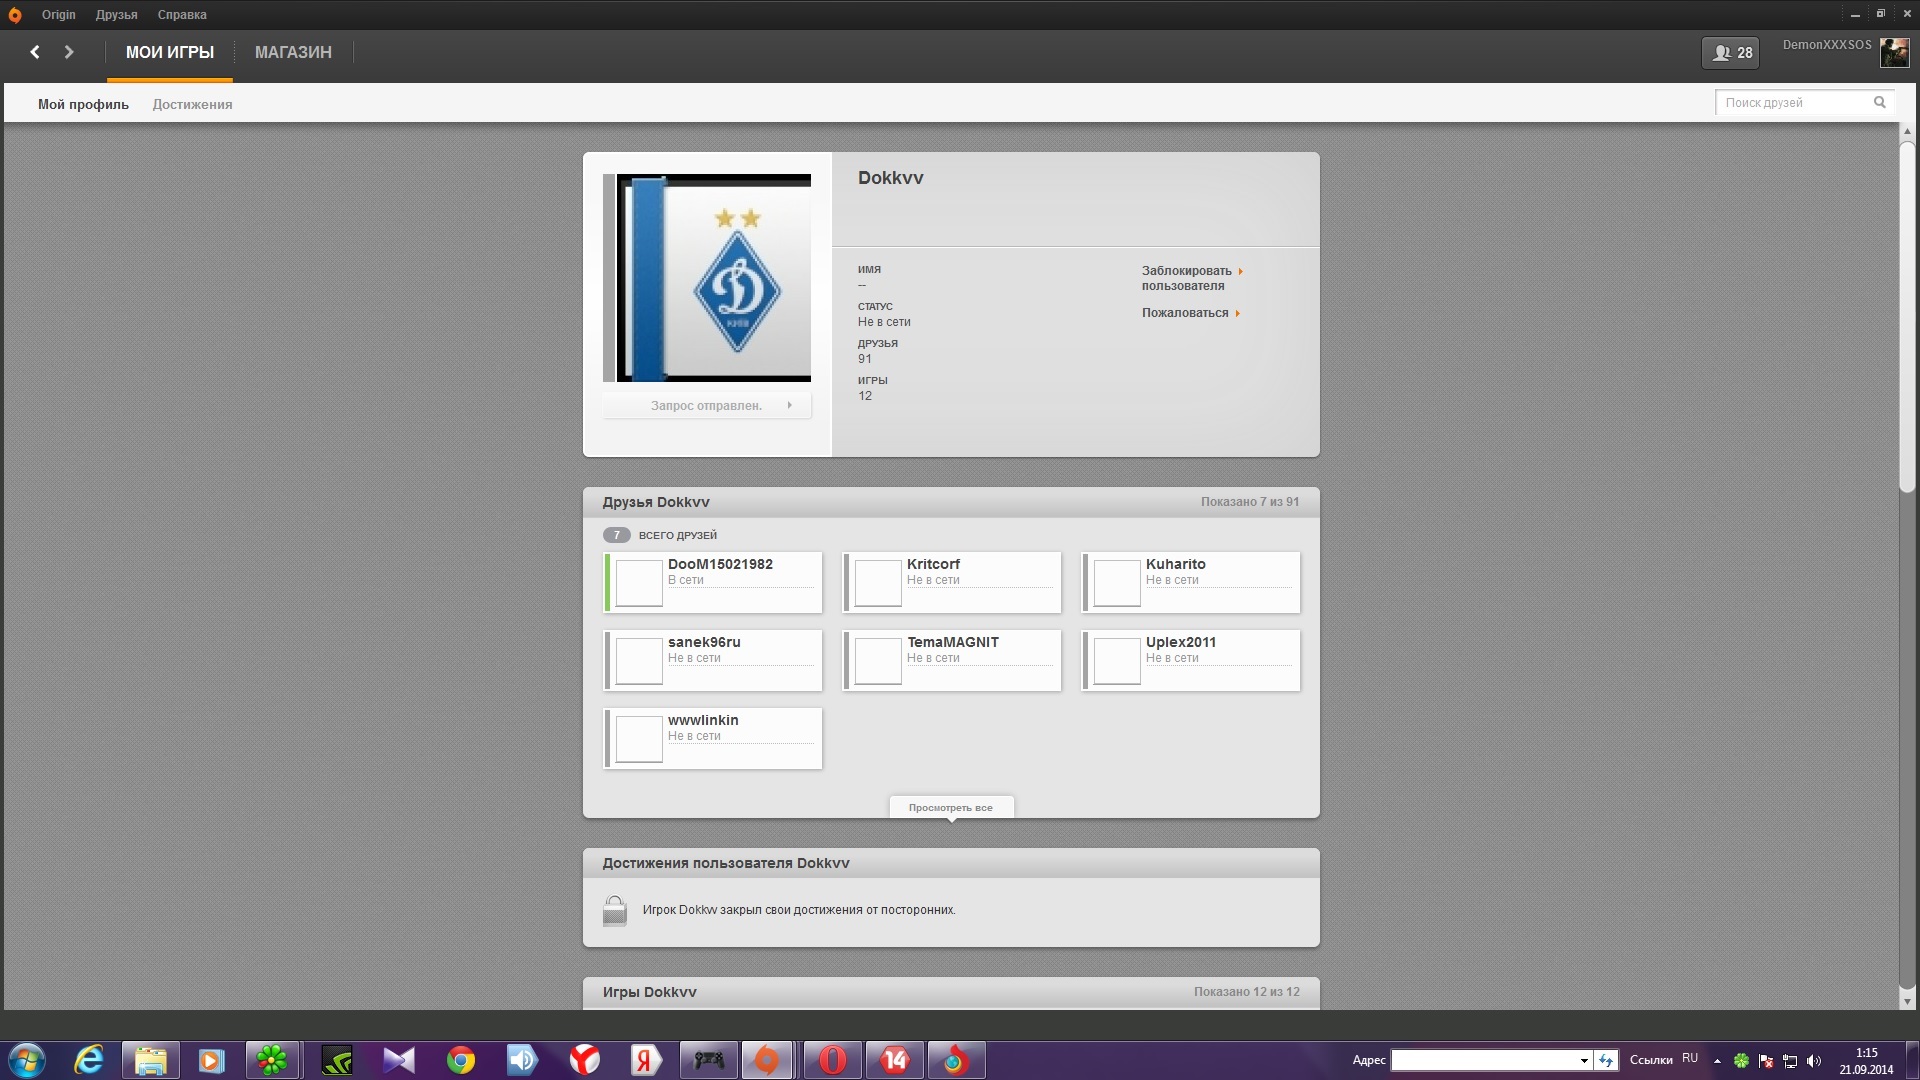Click Action Center flag tray icon
Viewport: 1920px width, 1080px height.
coord(1766,1061)
